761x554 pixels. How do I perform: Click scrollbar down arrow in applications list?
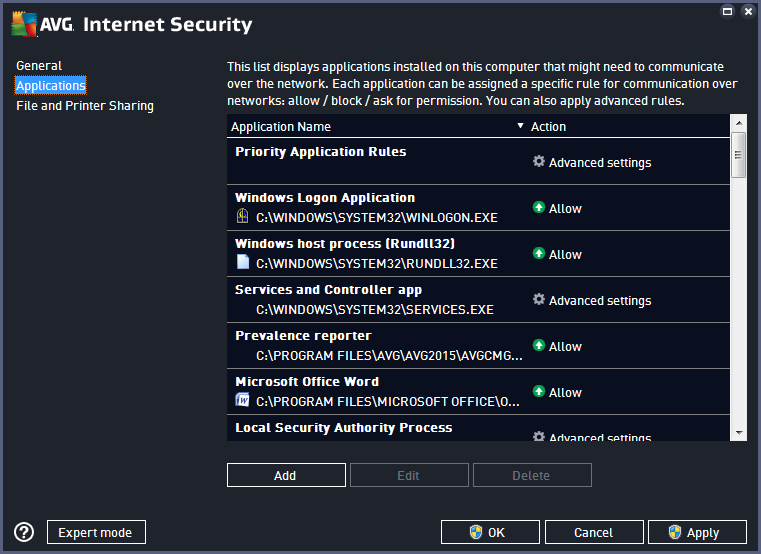pos(739,433)
